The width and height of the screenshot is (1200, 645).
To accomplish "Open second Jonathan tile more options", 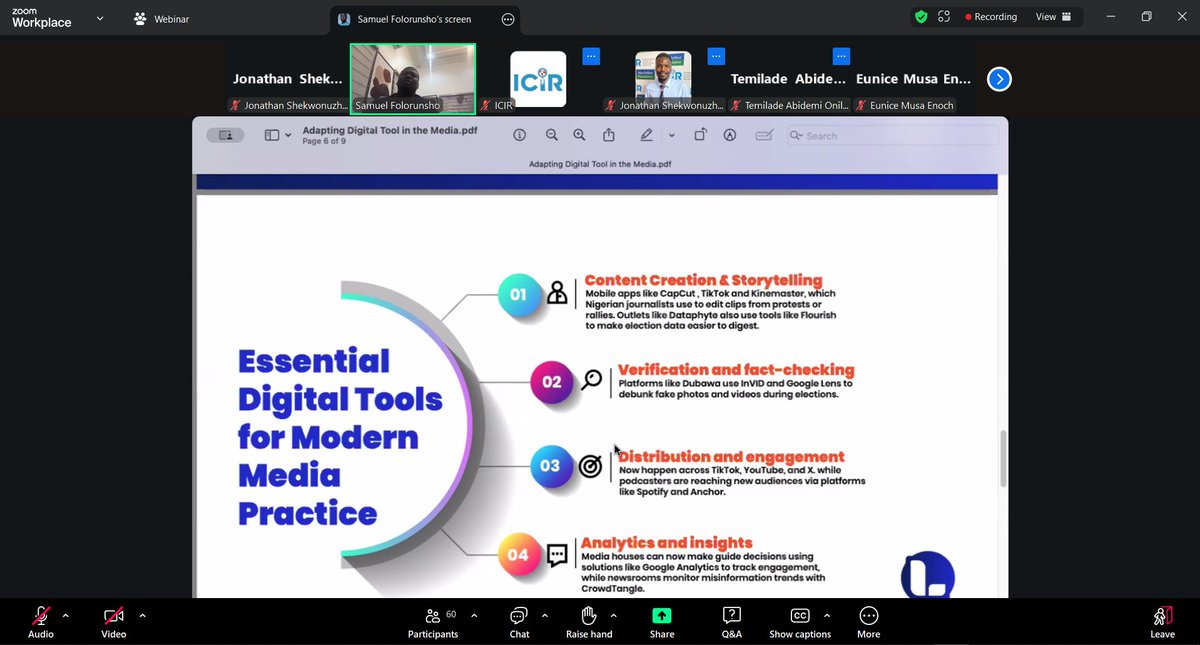I will [717, 56].
